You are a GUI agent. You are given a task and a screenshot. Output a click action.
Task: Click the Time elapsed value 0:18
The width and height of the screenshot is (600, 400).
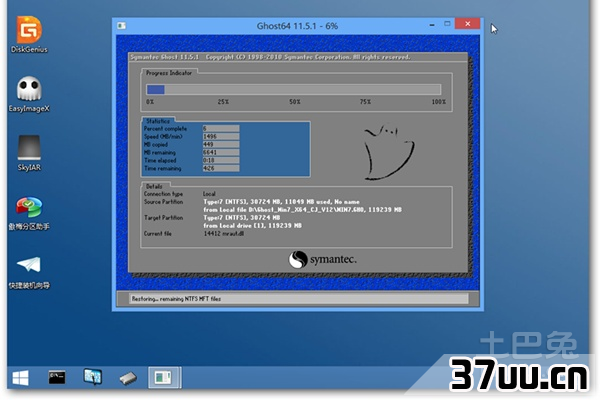coord(221,160)
